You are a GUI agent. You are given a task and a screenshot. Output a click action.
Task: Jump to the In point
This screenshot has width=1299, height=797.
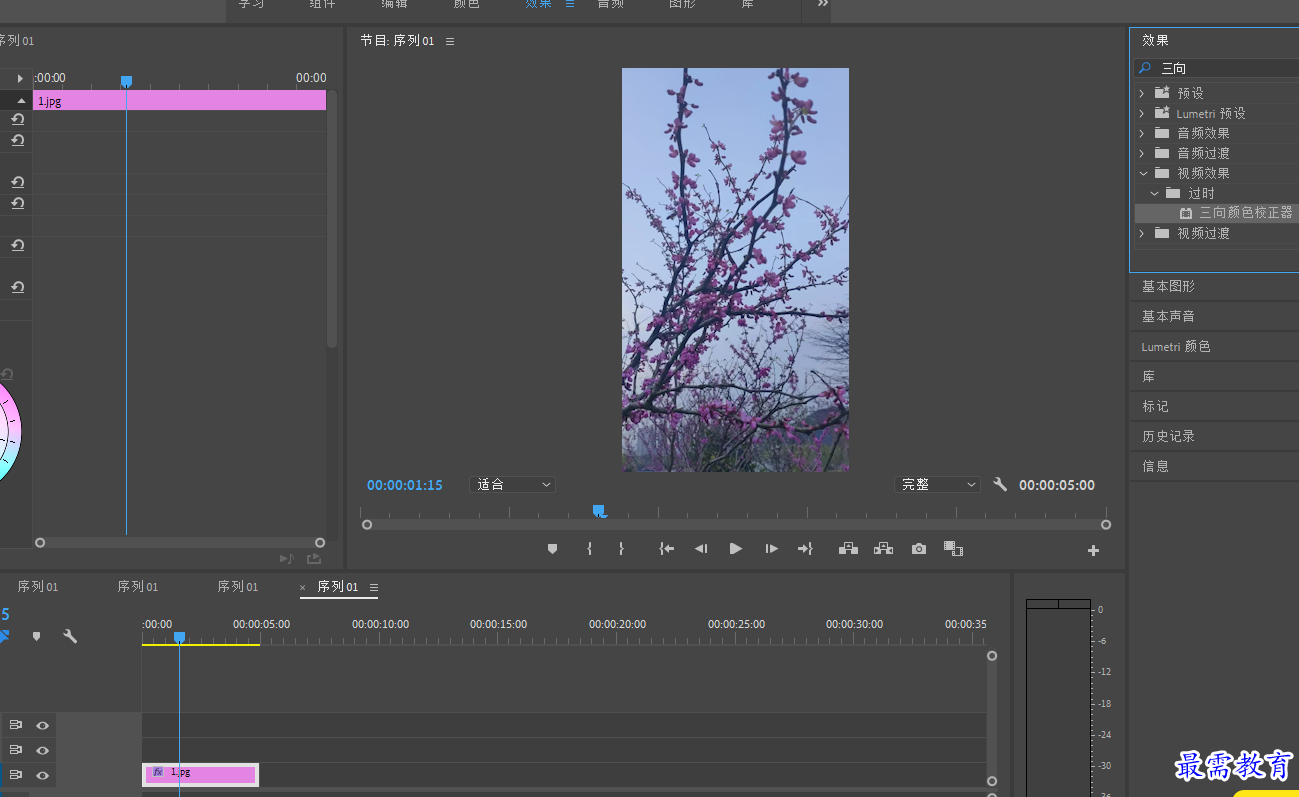click(667, 549)
